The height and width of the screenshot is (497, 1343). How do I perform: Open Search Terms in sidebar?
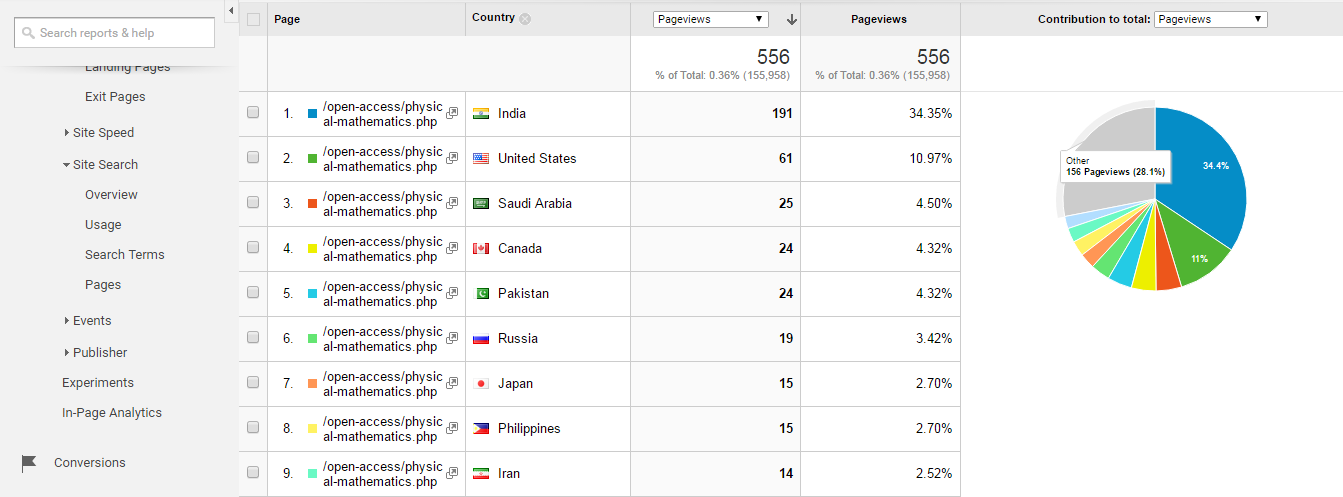(124, 255)
